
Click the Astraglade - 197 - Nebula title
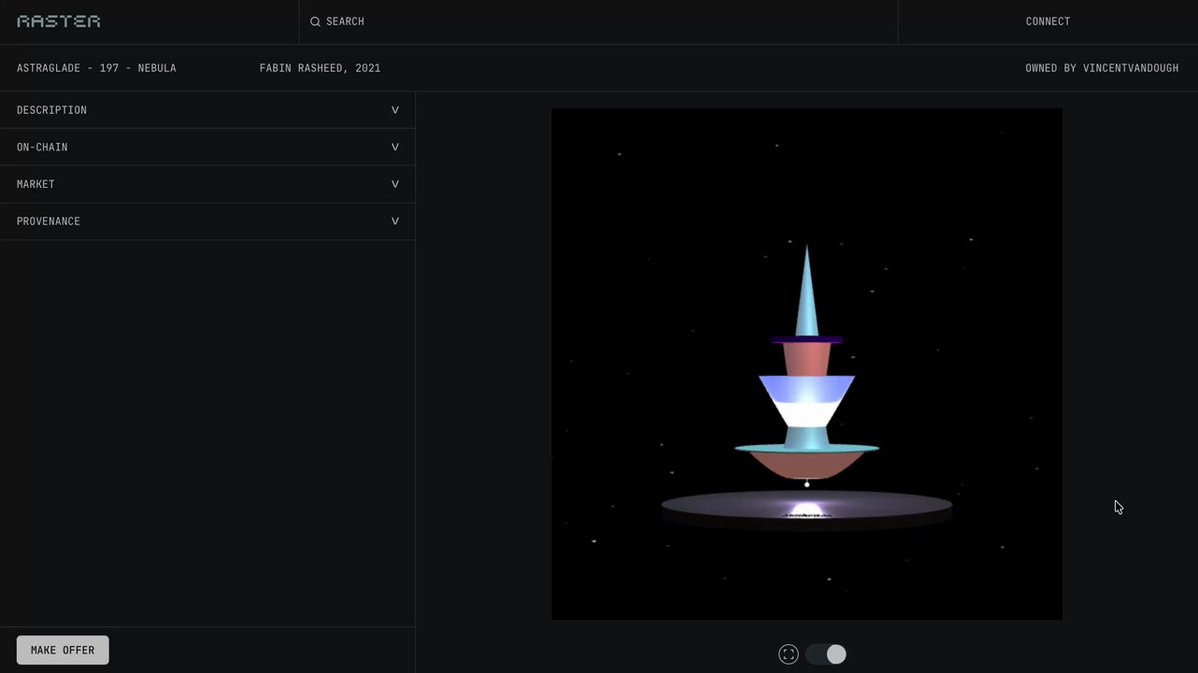pyautogui.click(x=96, y=68)
